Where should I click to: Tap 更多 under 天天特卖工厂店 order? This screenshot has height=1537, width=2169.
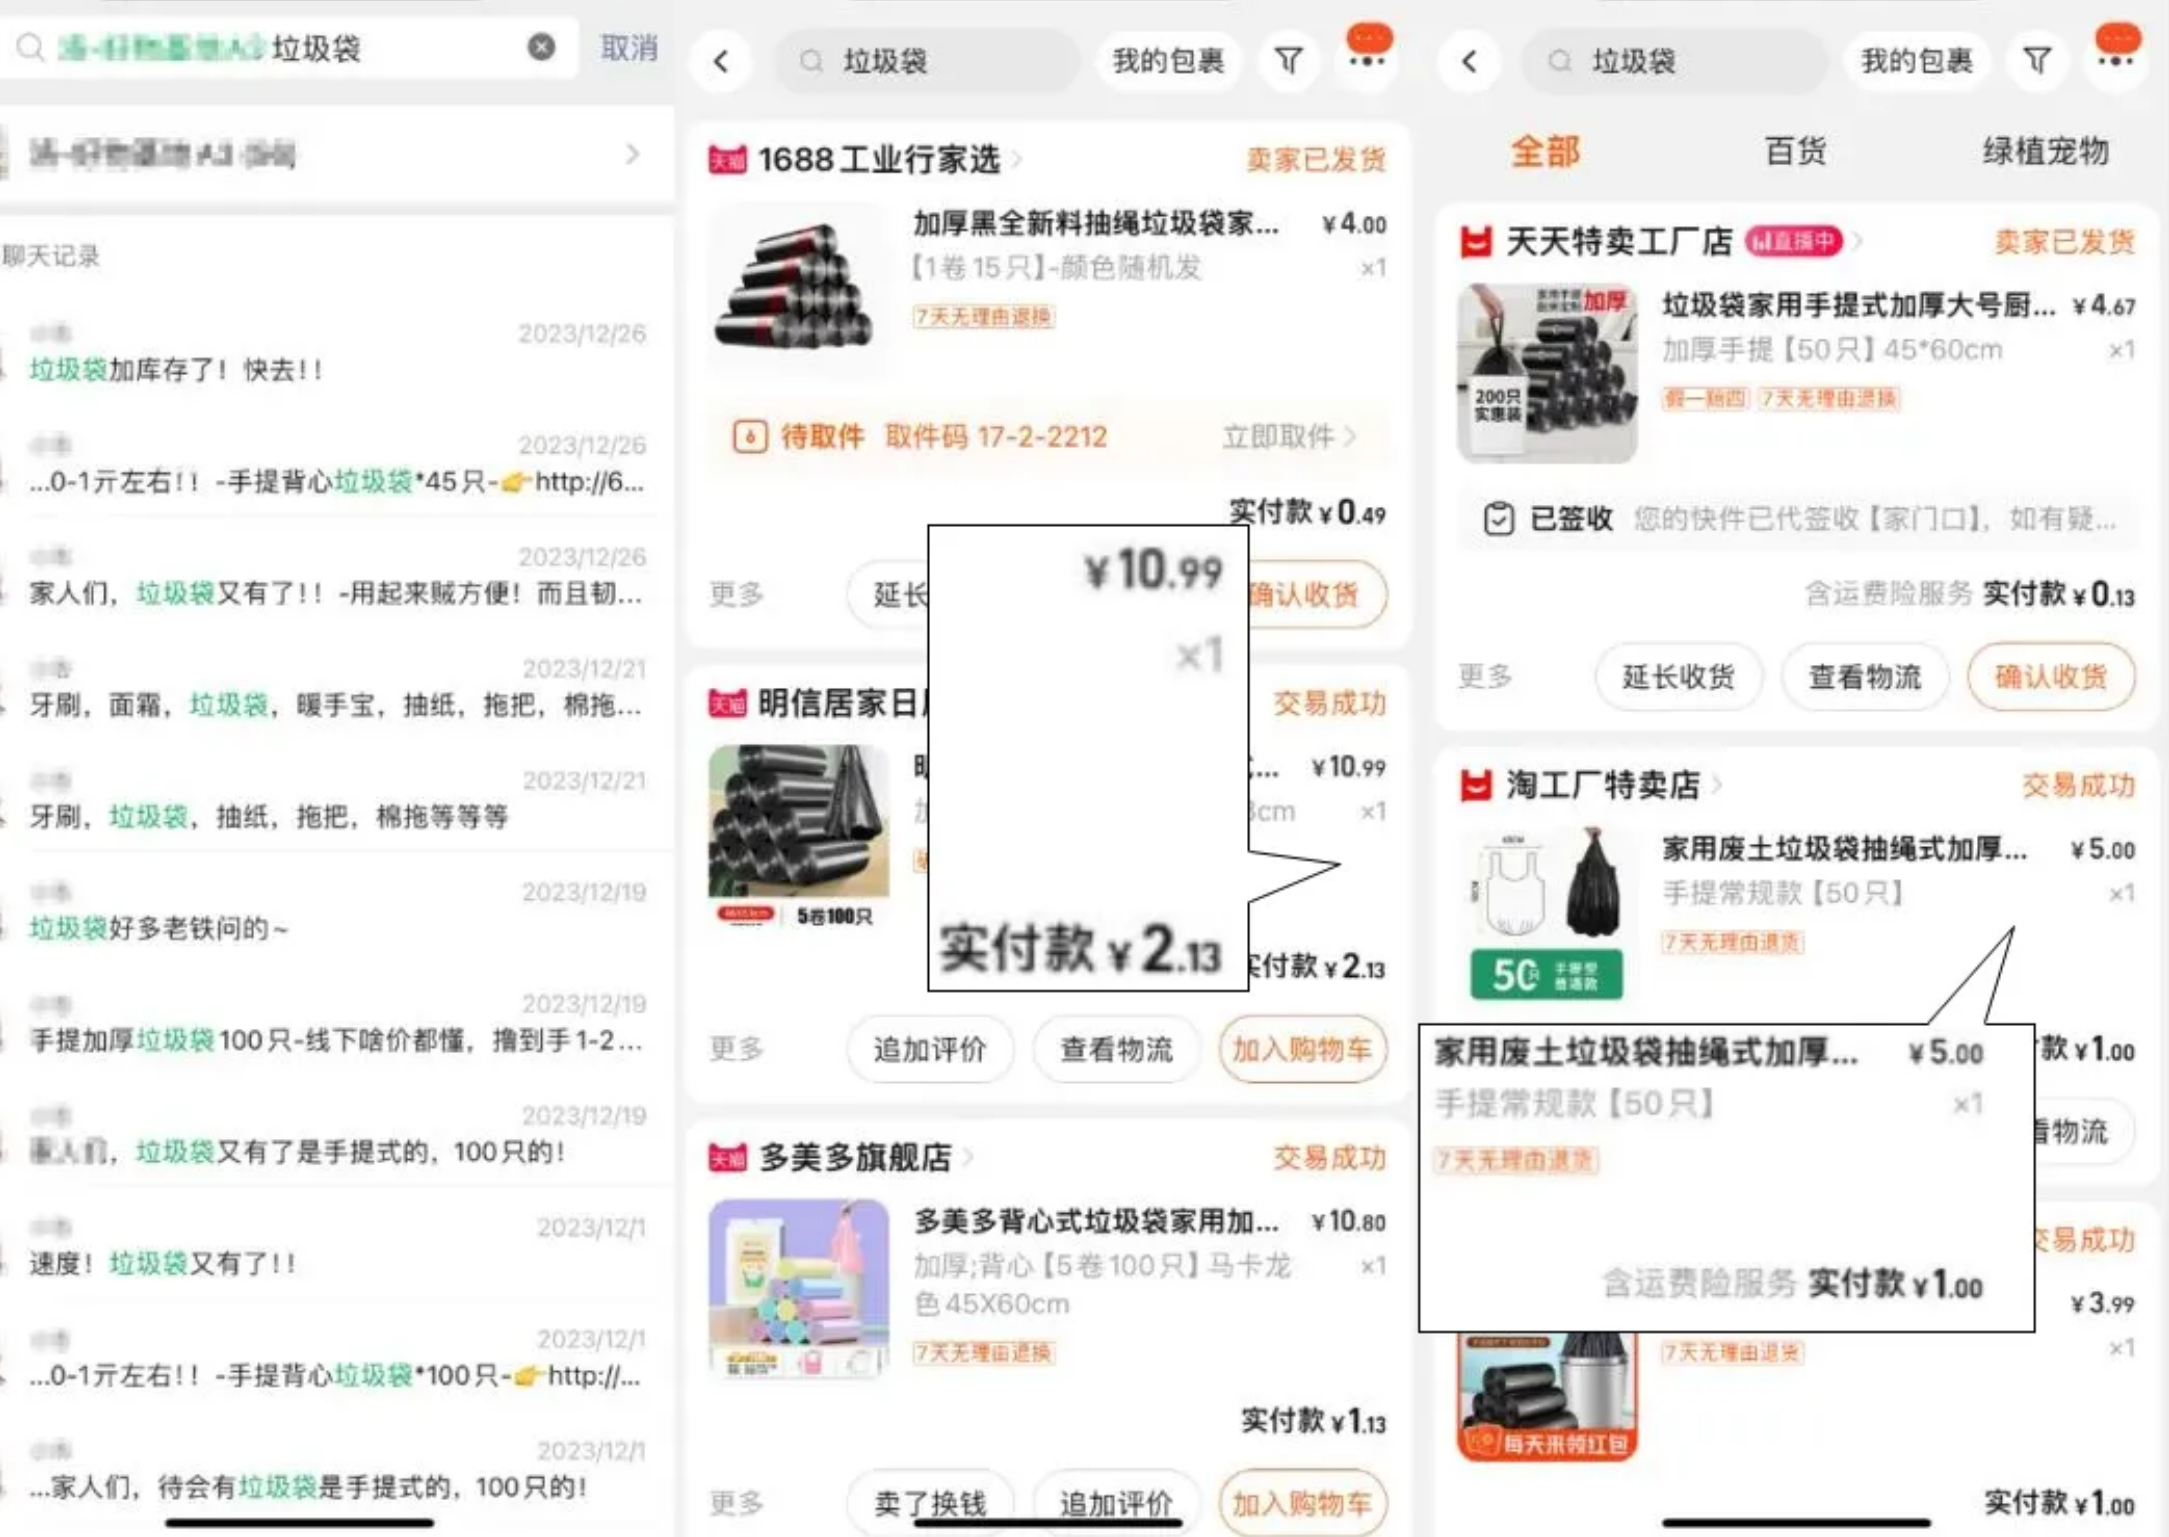click(1485, 676)
